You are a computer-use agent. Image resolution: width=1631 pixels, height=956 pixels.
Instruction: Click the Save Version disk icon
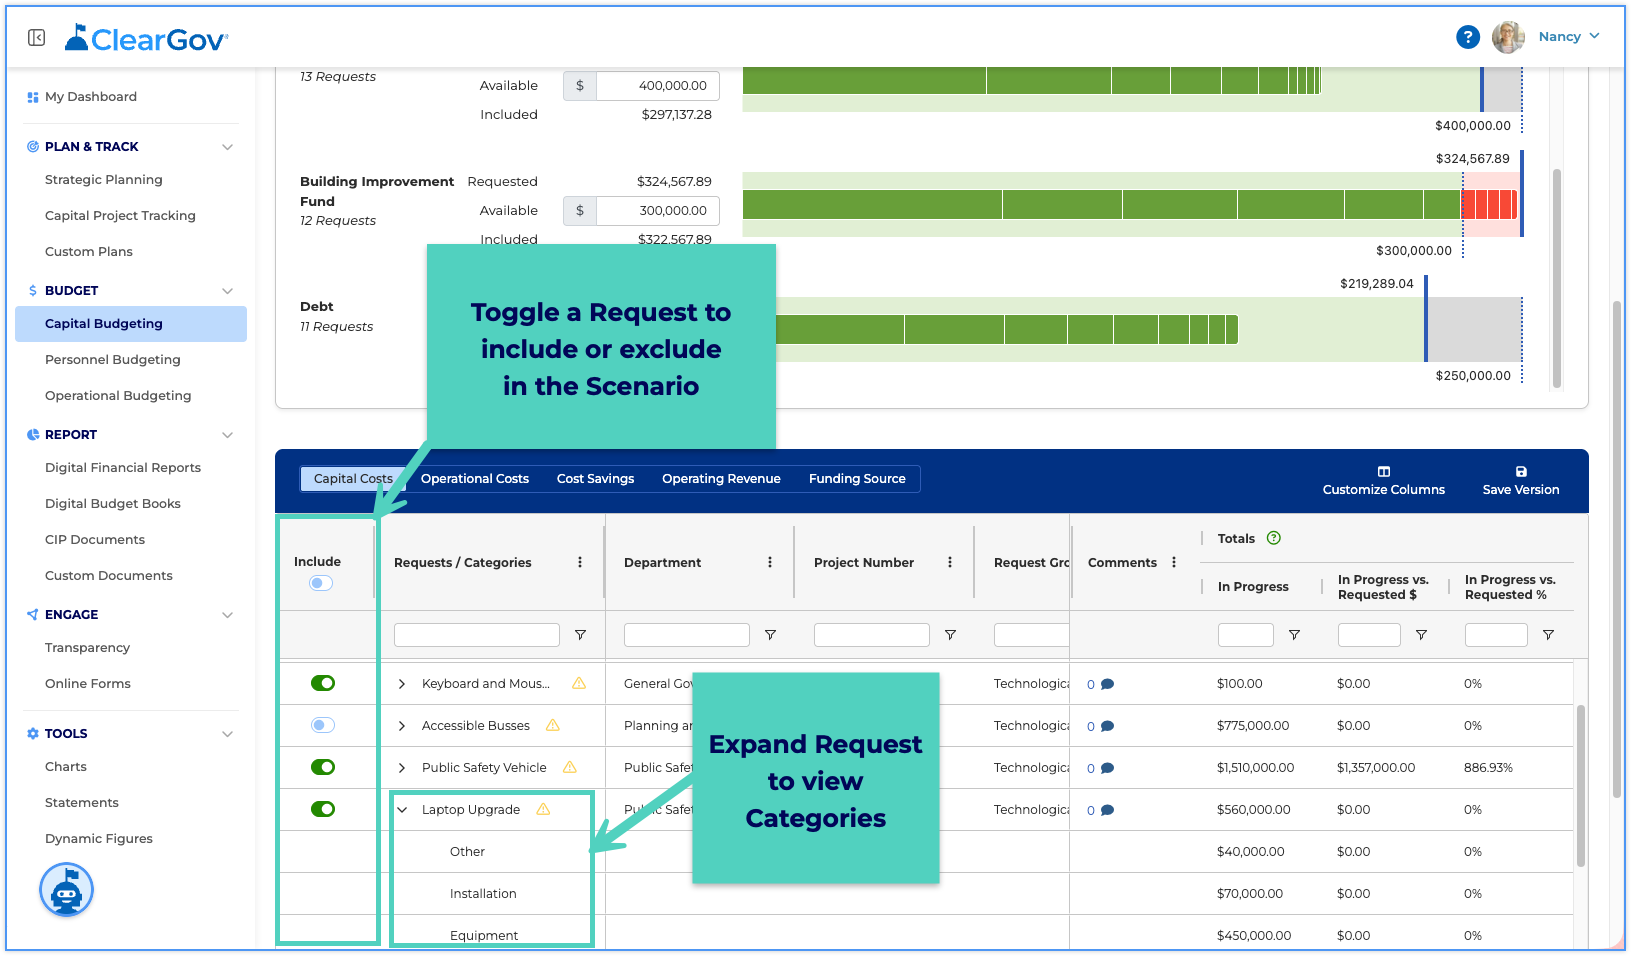1521,471
